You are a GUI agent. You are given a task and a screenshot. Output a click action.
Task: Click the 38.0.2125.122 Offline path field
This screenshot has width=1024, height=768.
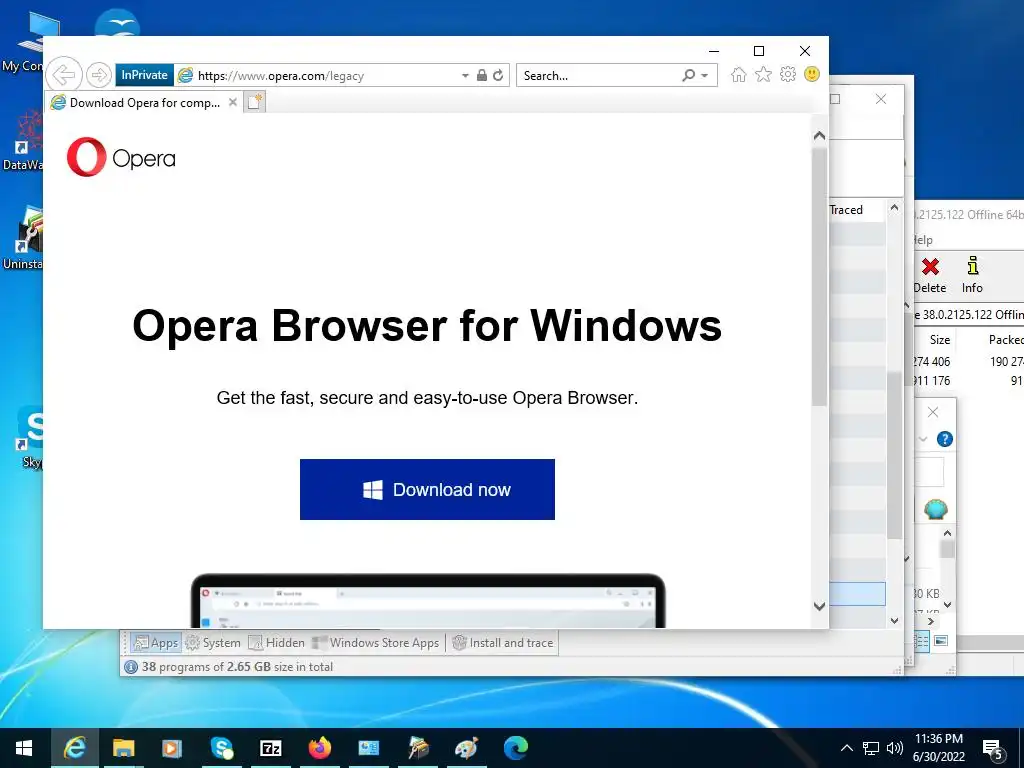pos(969,315)
